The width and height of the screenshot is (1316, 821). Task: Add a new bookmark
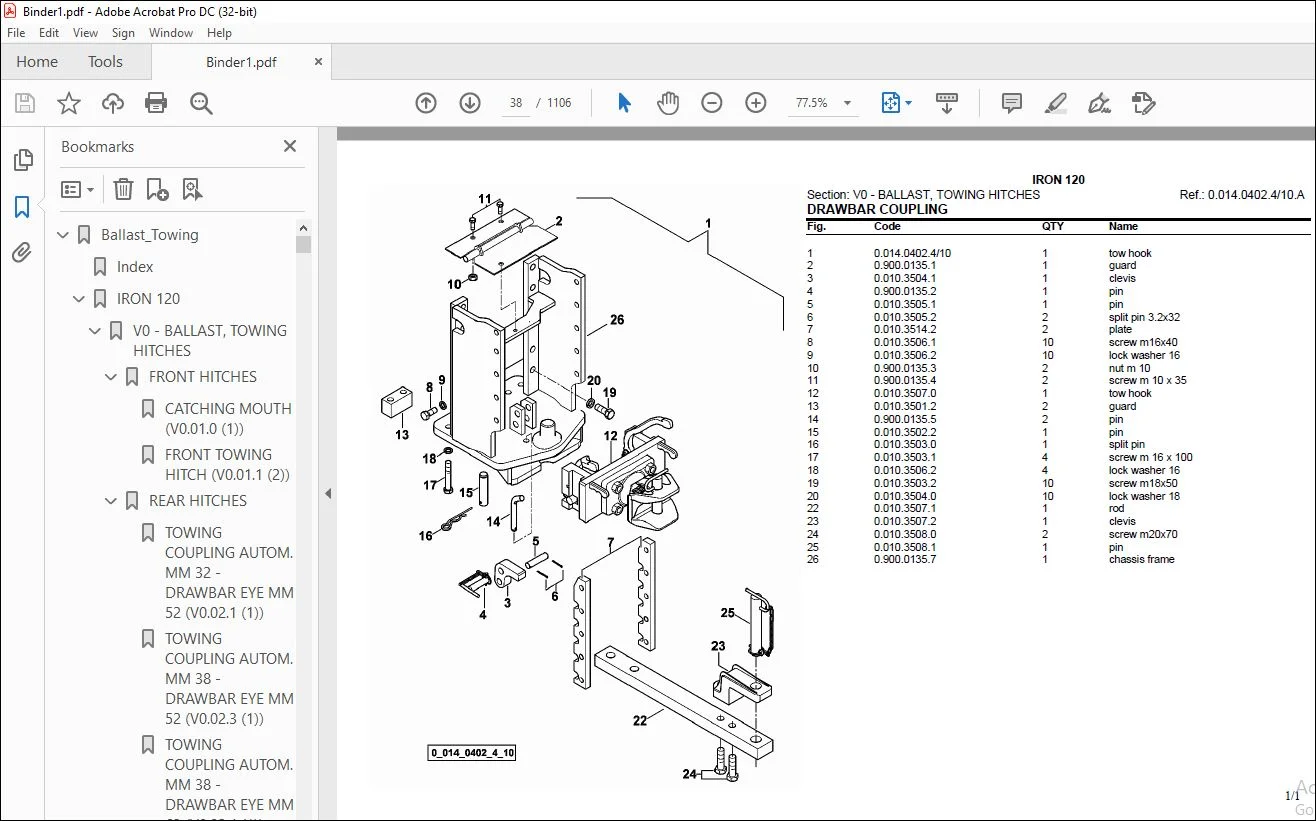[157, 189]
